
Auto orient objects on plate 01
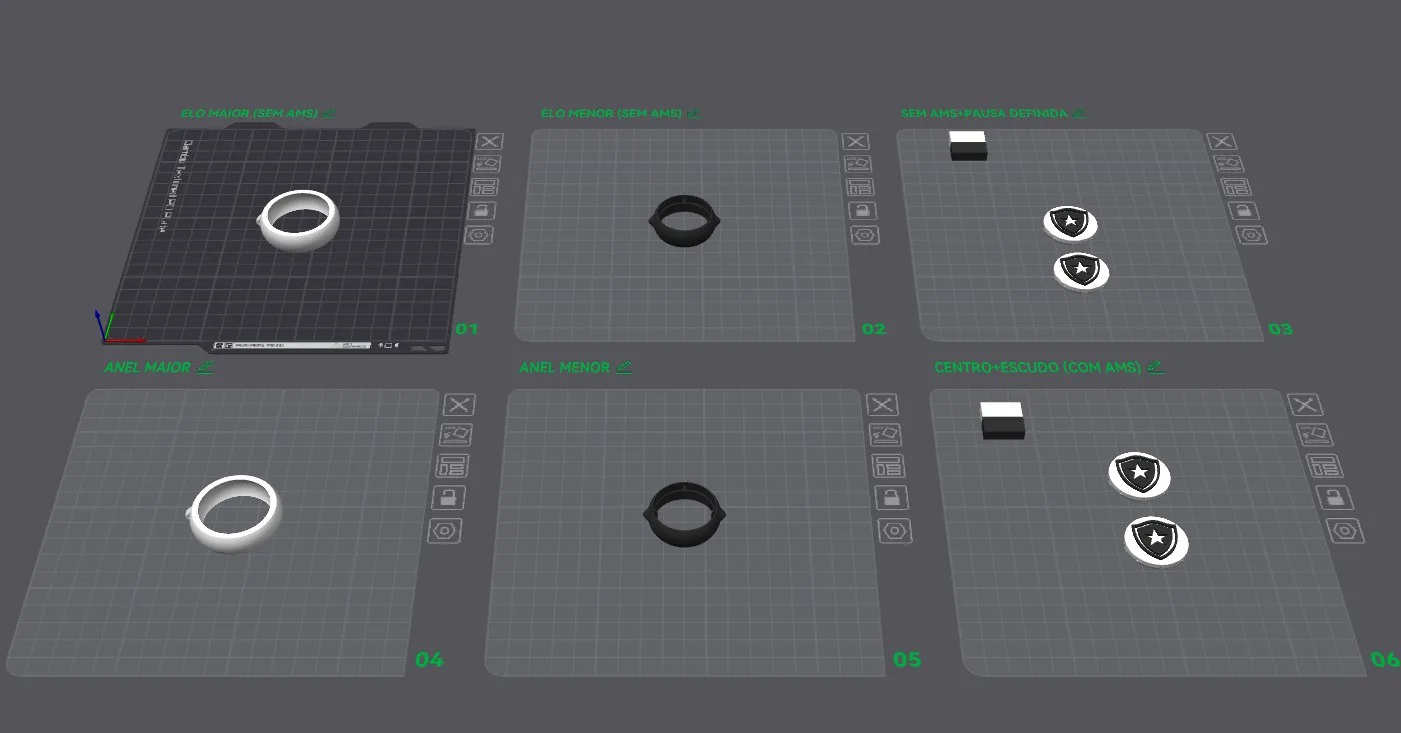click(487, 164)
